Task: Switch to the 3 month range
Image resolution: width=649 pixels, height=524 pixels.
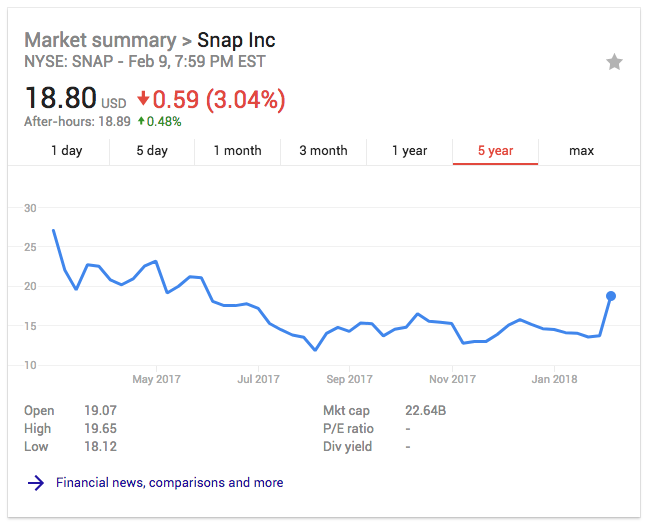Action: click(x=323, y=151)
